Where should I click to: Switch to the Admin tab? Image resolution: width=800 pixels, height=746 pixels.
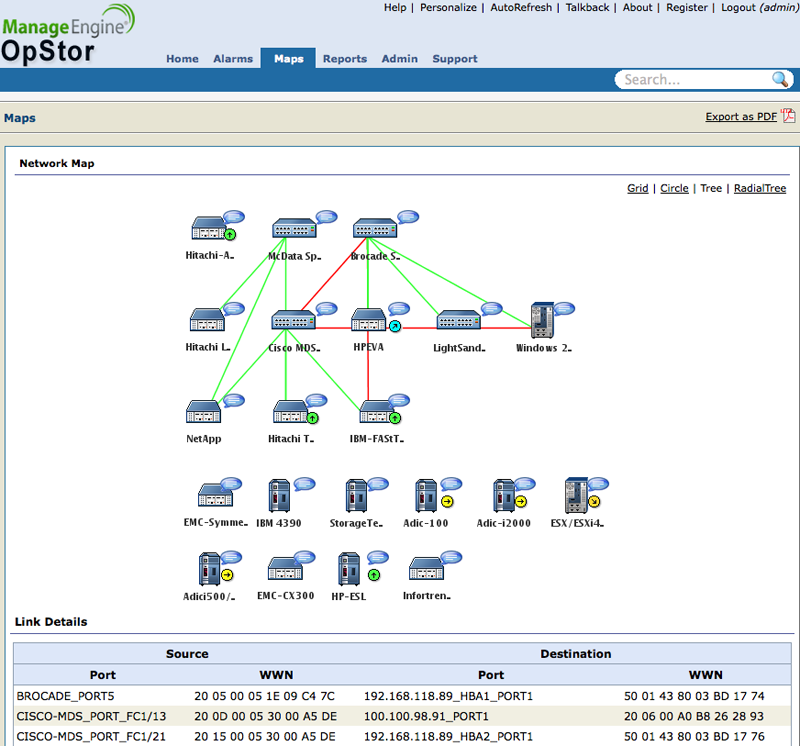399,59
